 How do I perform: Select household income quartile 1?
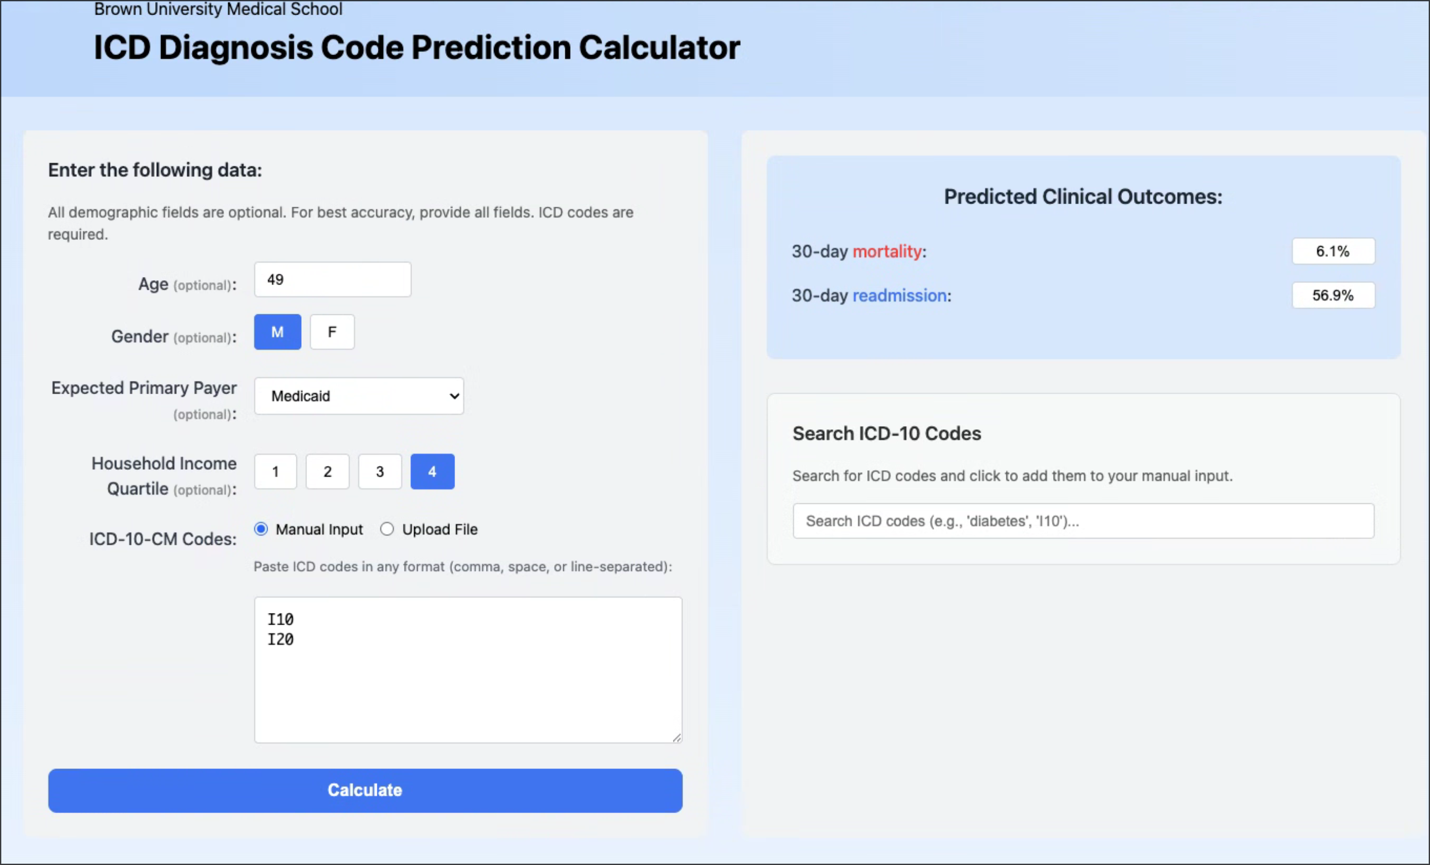pyautogui.click(x=275, y=471)
